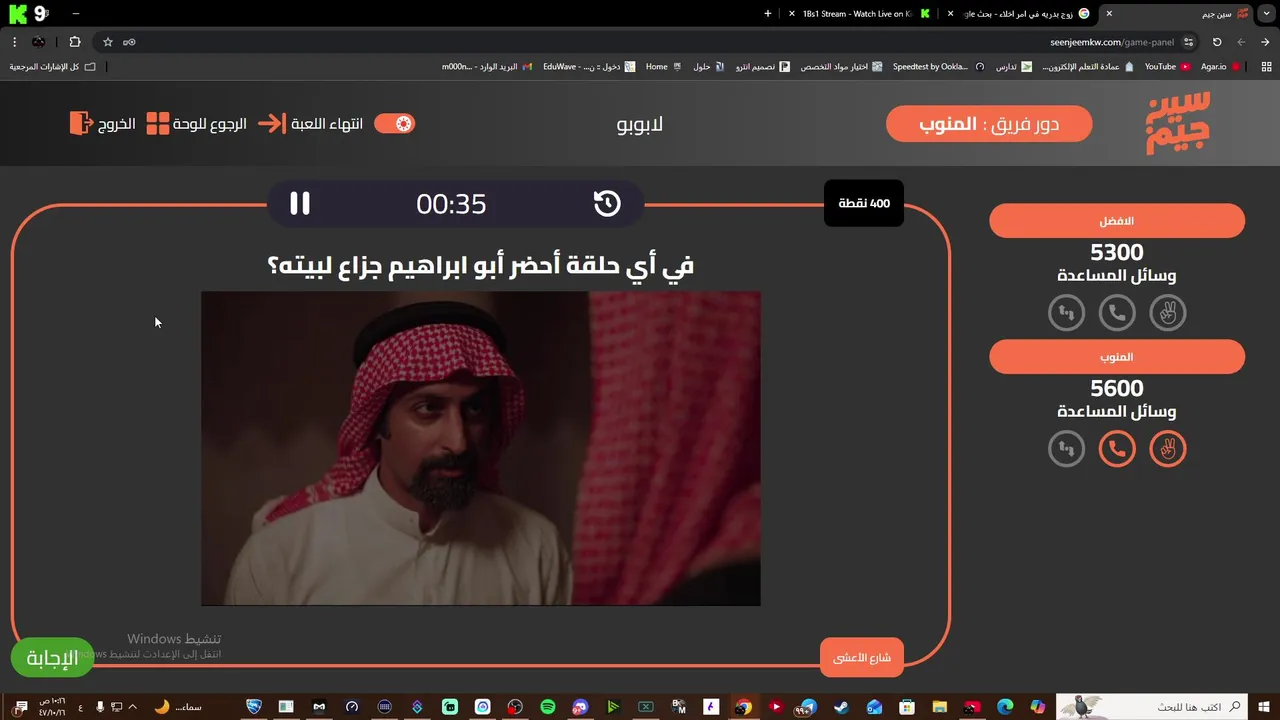This screenshot has width=1280, height=720.
Task: Open weather widget showing moon icon
Action: [x=178, y=707]
